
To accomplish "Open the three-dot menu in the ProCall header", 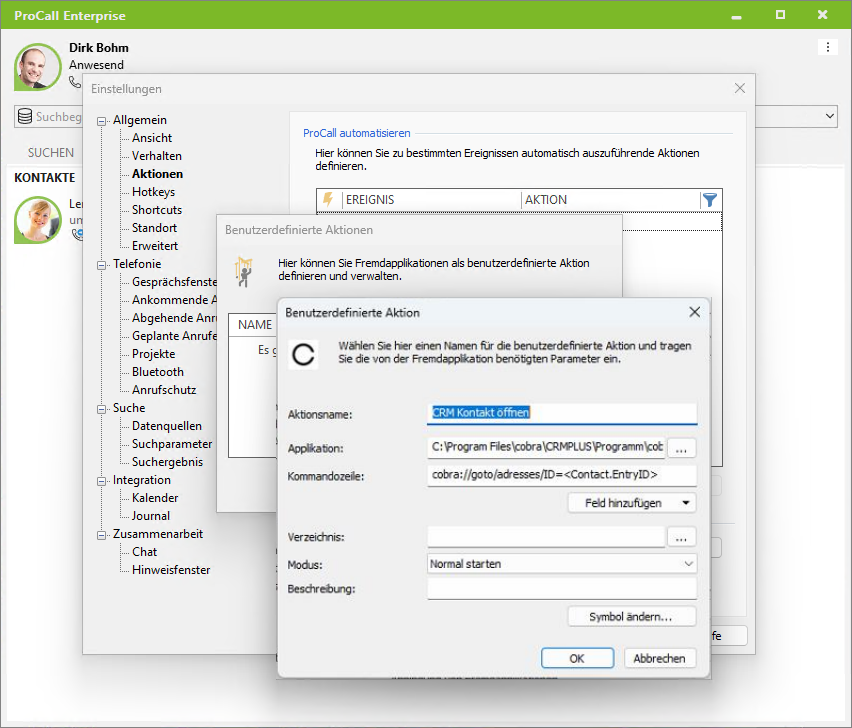I will pos(826,47).
